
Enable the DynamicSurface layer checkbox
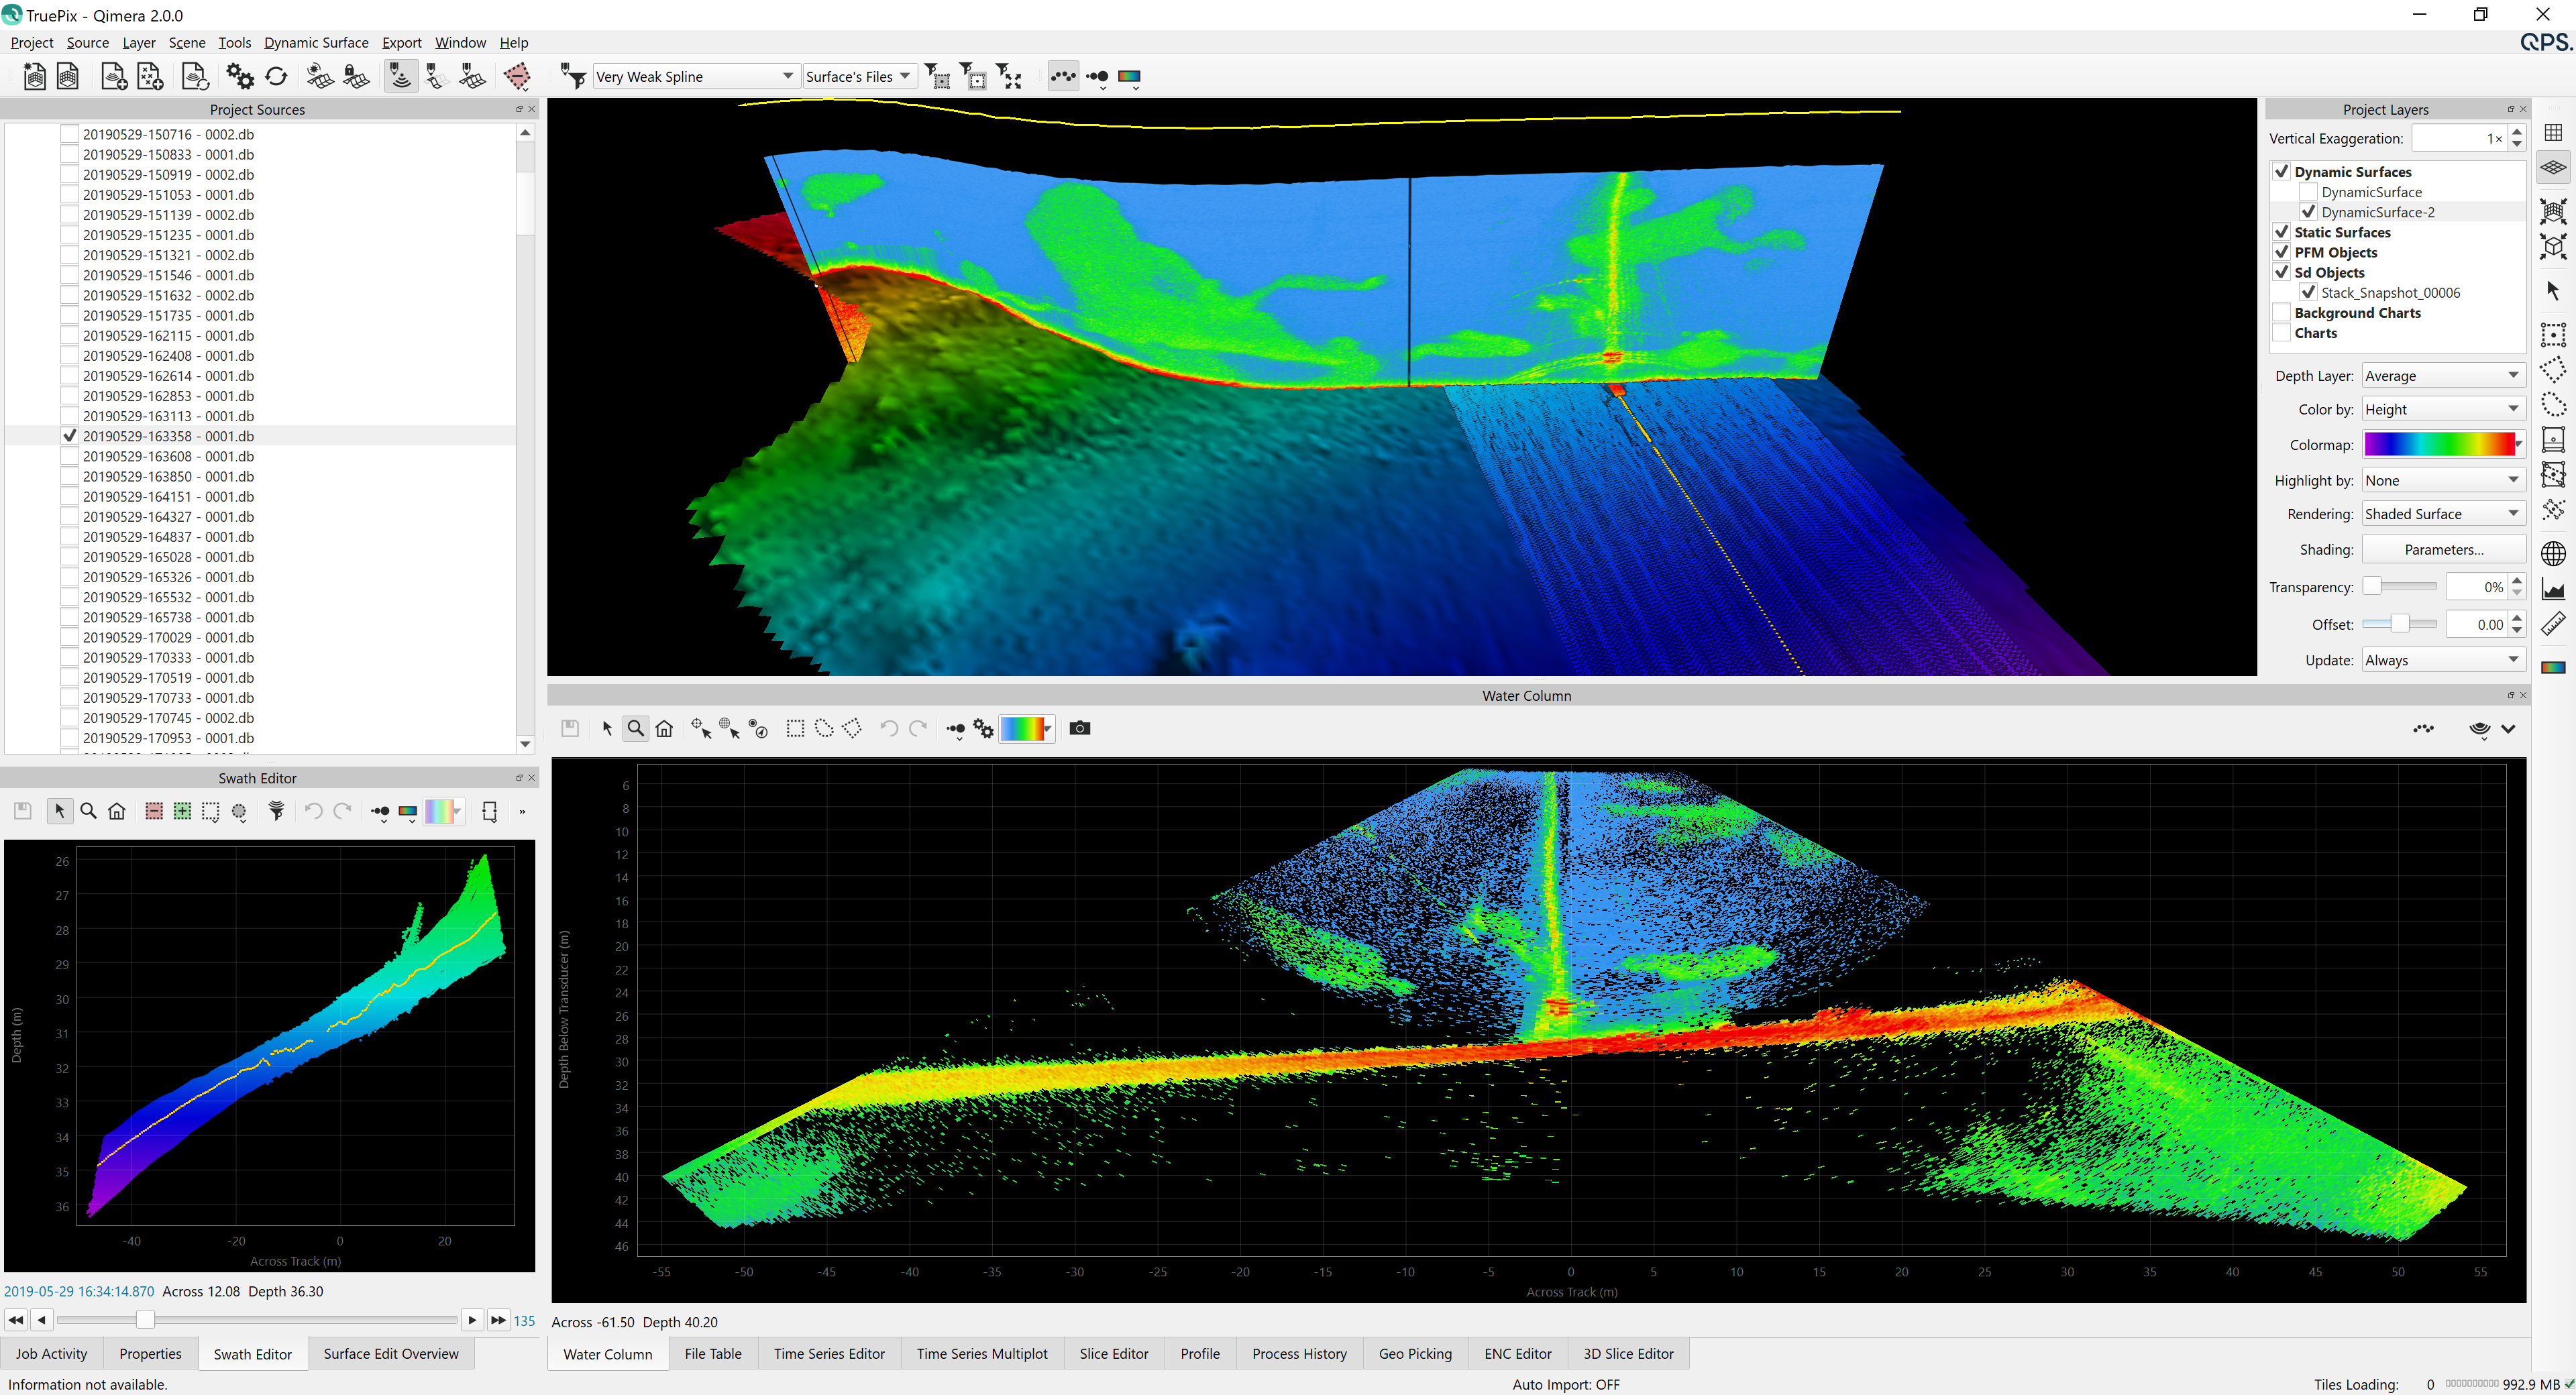click(x=2308, y=192)
